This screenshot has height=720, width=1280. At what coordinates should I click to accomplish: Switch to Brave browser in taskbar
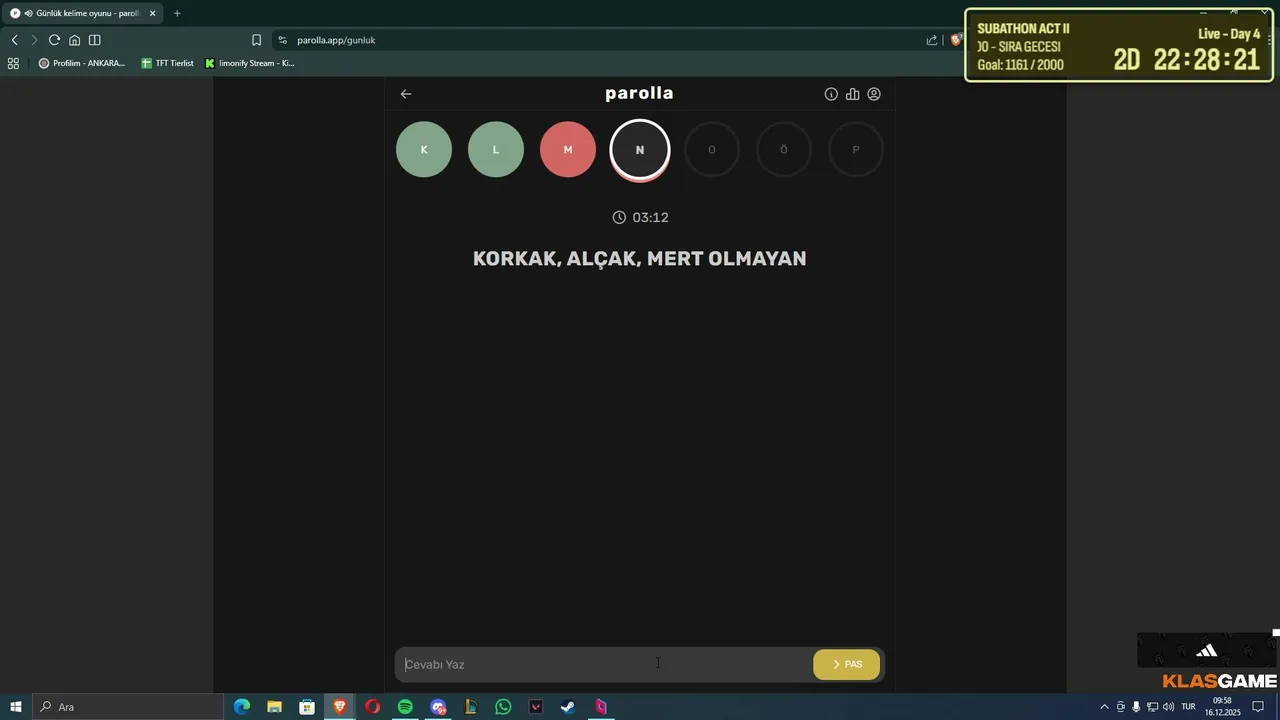(x=340, y=707)
